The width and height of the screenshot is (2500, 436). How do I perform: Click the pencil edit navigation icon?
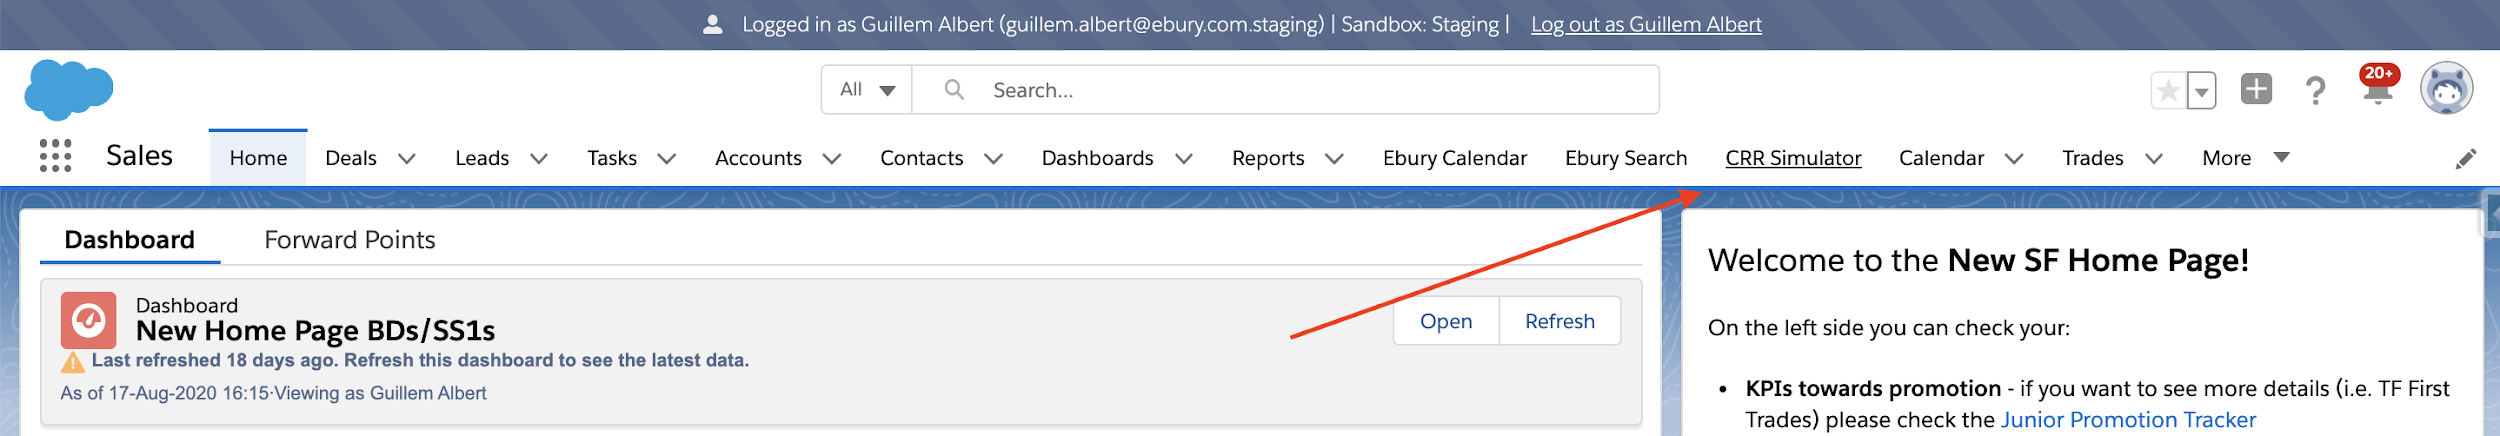[x=2465, y=159]
